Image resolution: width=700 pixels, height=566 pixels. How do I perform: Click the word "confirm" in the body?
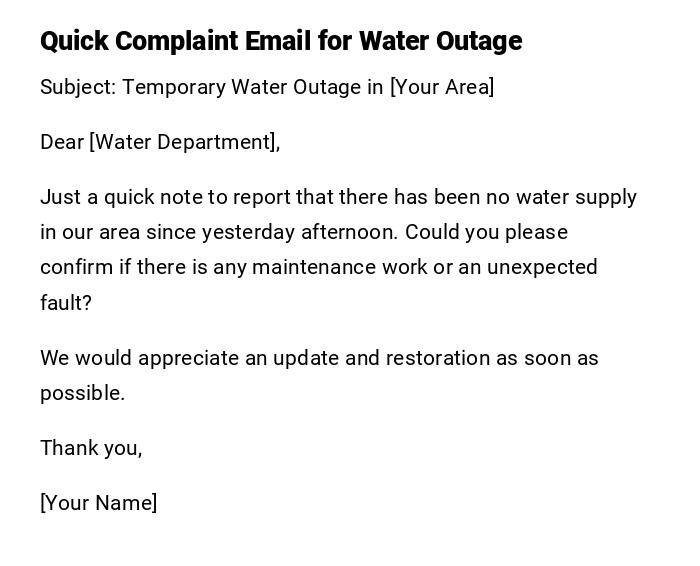tap(73, 267)
